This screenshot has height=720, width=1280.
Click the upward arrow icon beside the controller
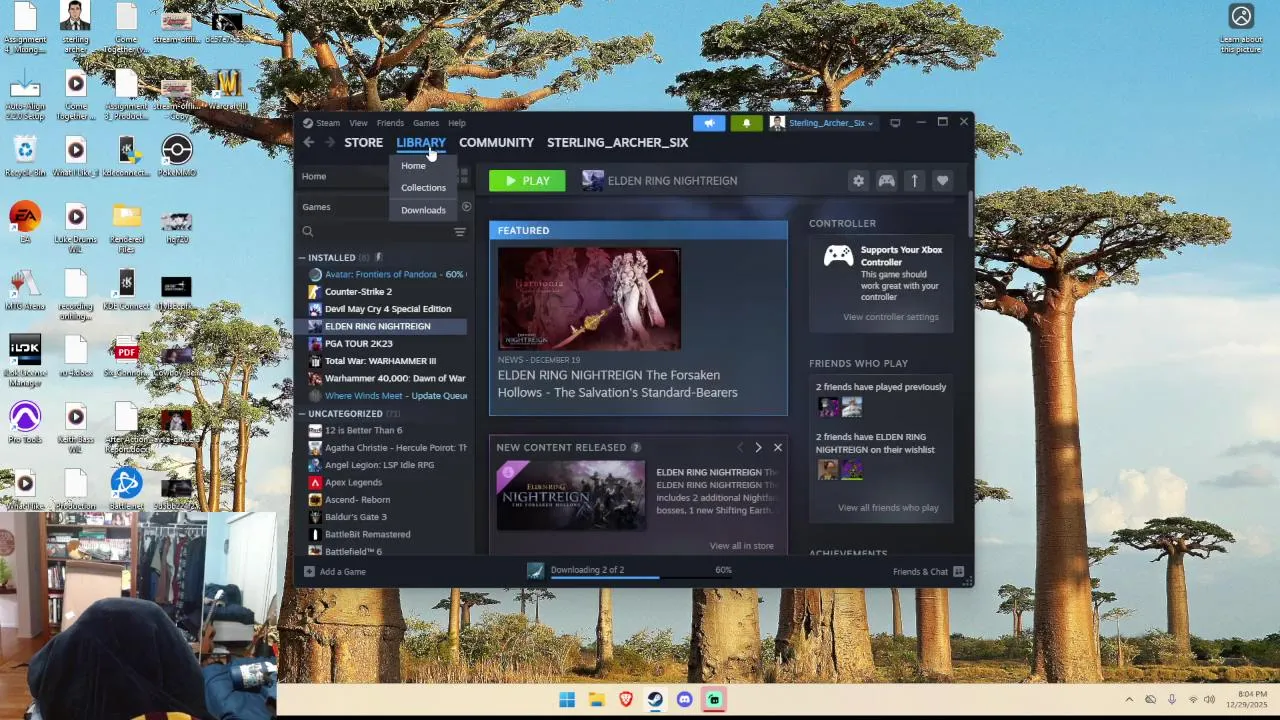[x=914, y=181]
